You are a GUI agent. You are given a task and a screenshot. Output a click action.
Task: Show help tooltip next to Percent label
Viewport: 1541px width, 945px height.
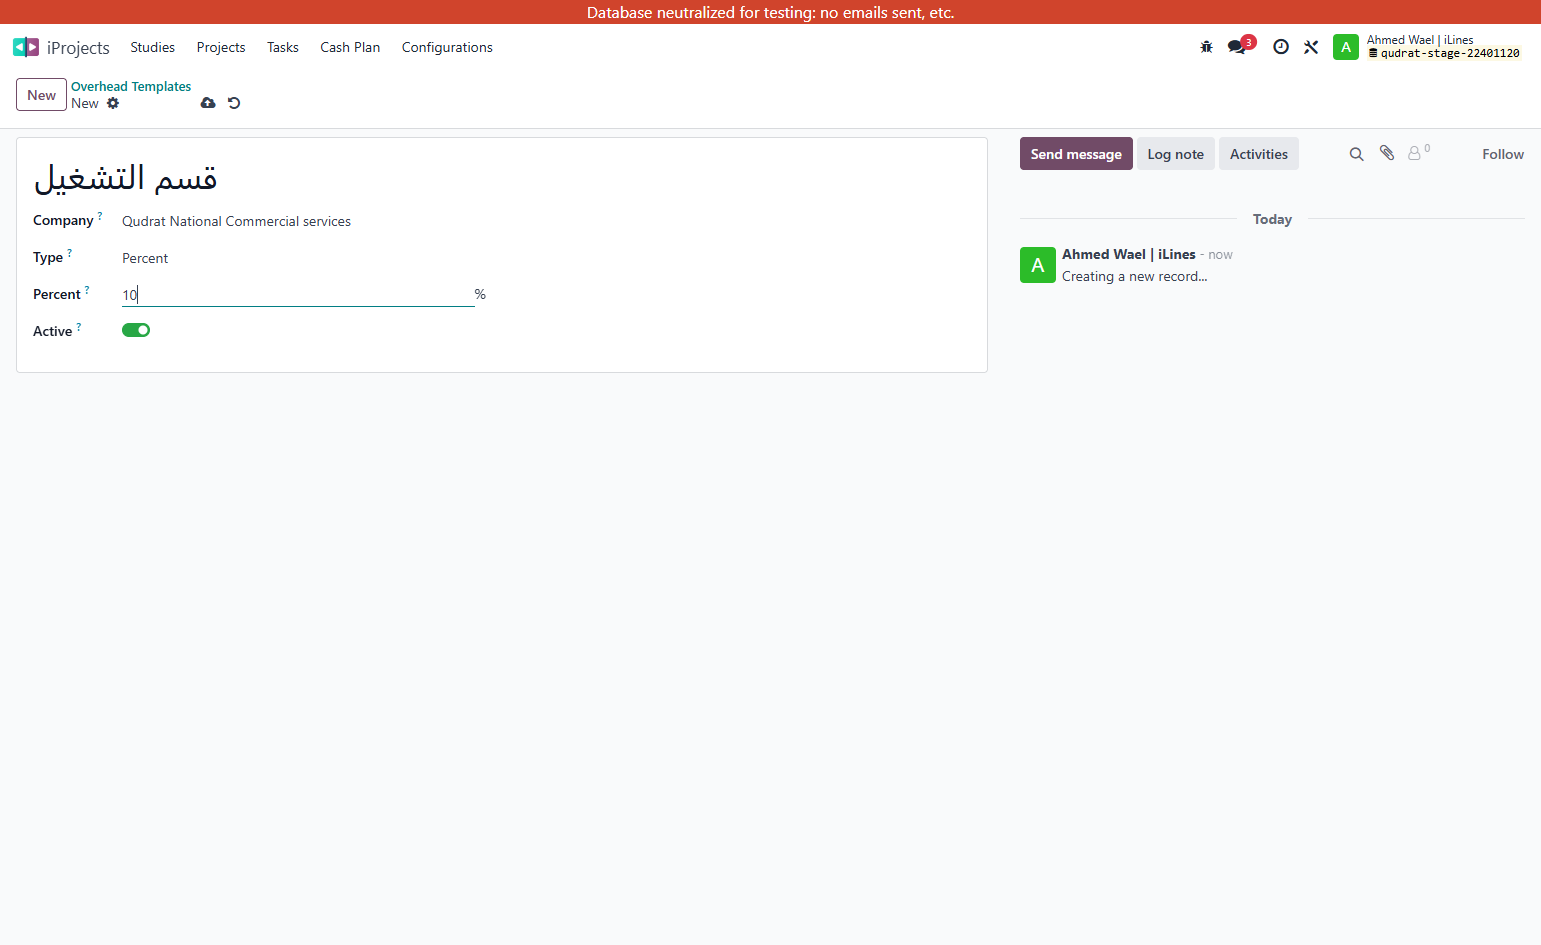pos(87,290)
